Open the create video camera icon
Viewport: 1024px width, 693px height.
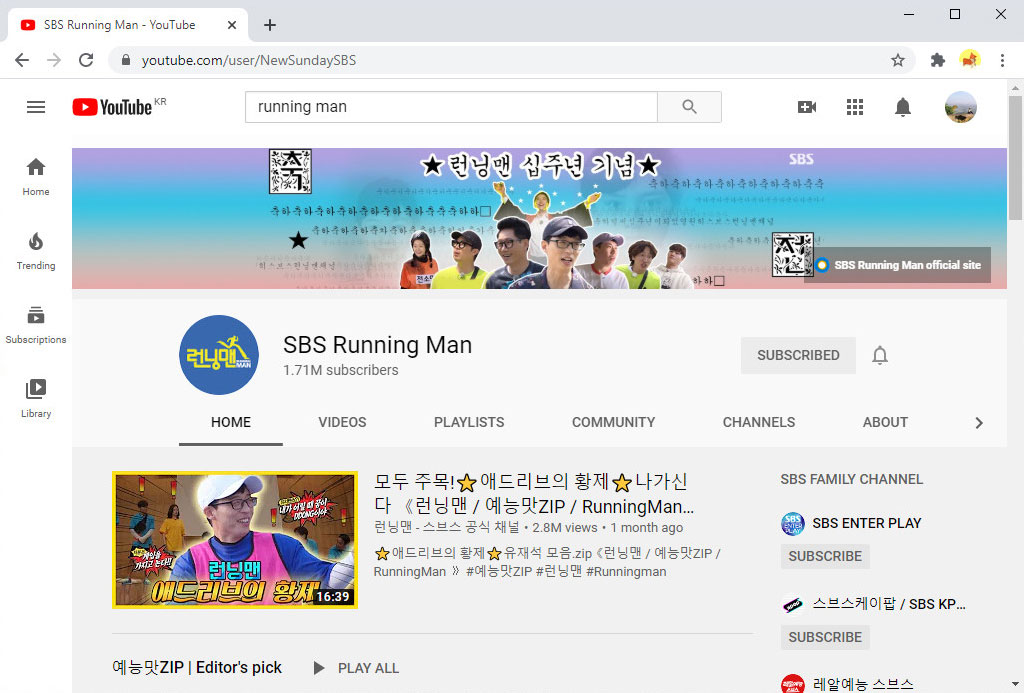(807, 107)
